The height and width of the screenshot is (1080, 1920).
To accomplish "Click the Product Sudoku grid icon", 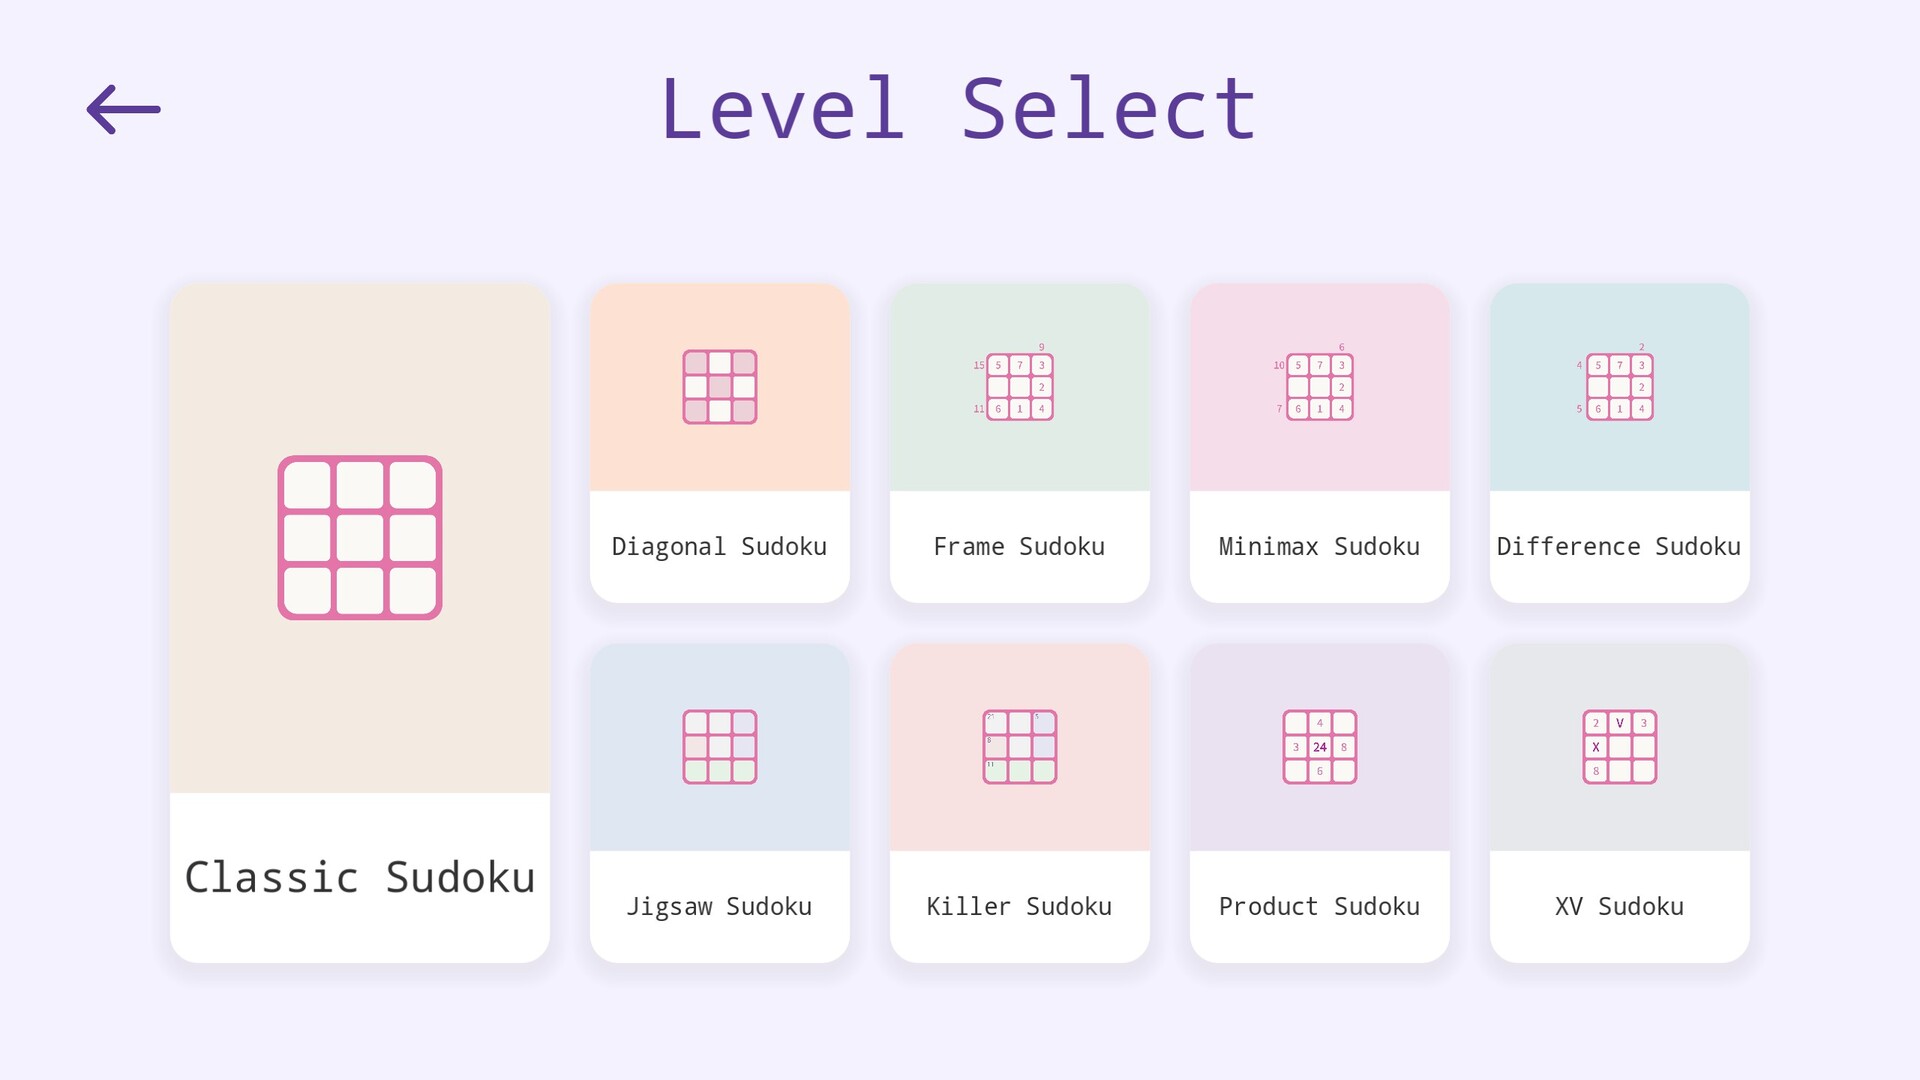I will pos(1320,747).
